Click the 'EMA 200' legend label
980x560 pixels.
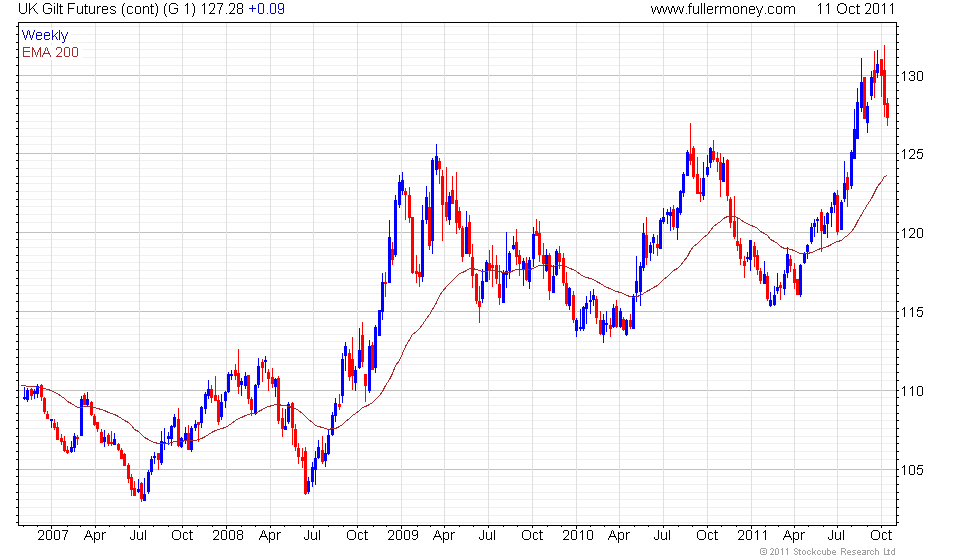tap(51, 52)
